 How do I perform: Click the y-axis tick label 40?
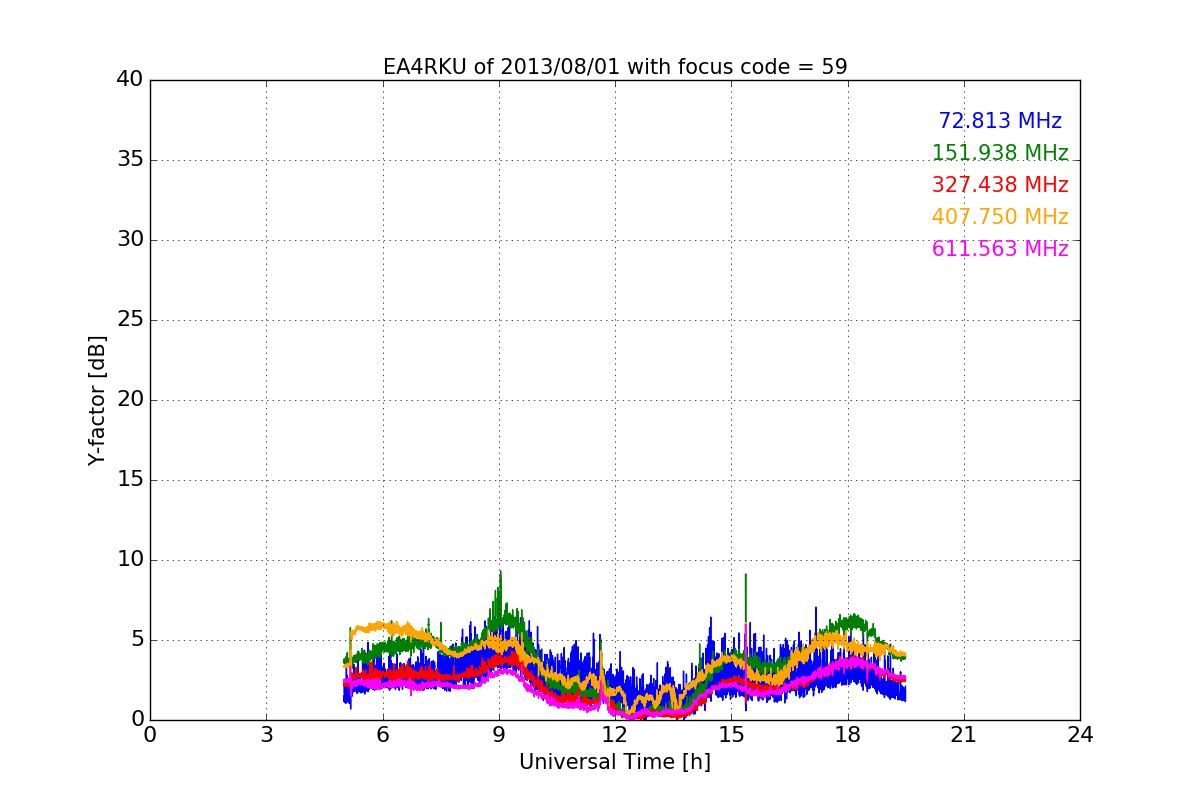point(130,80)
